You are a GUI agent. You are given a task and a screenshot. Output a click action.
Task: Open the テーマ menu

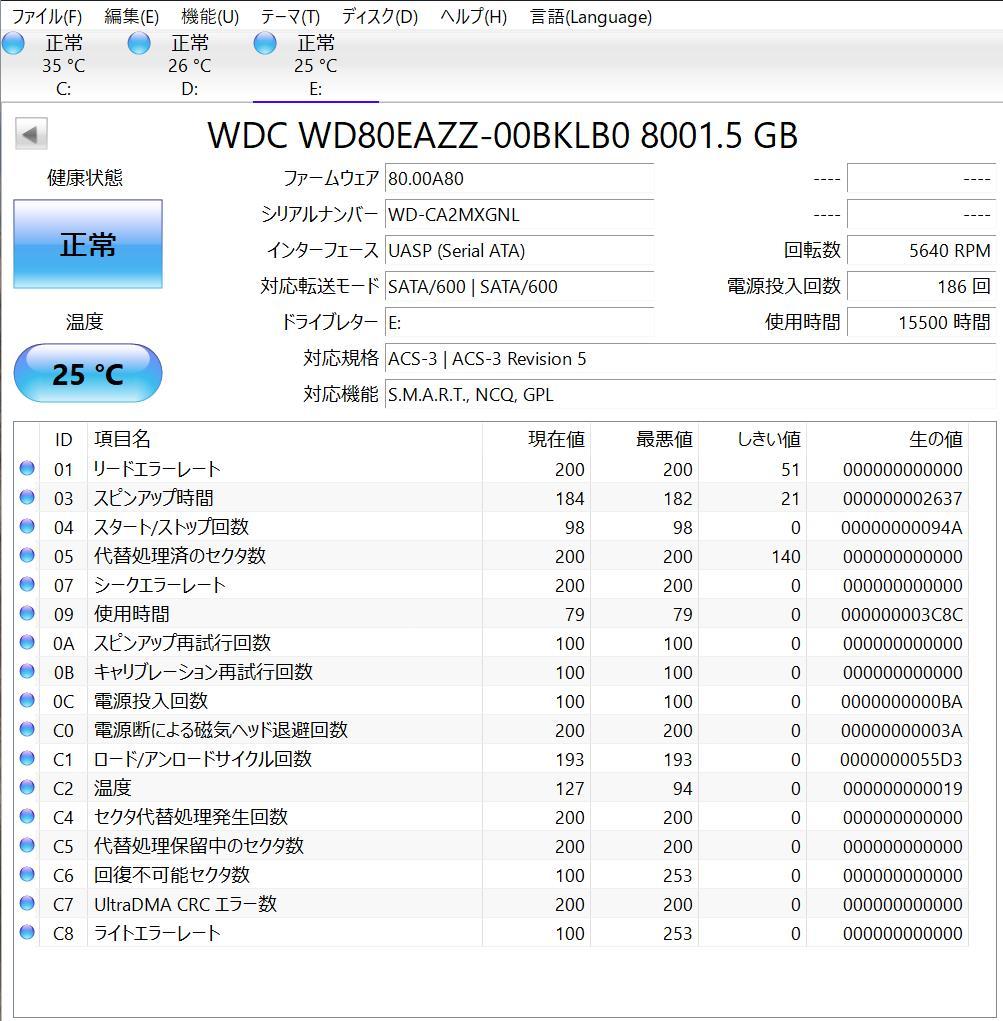[288, 16]
